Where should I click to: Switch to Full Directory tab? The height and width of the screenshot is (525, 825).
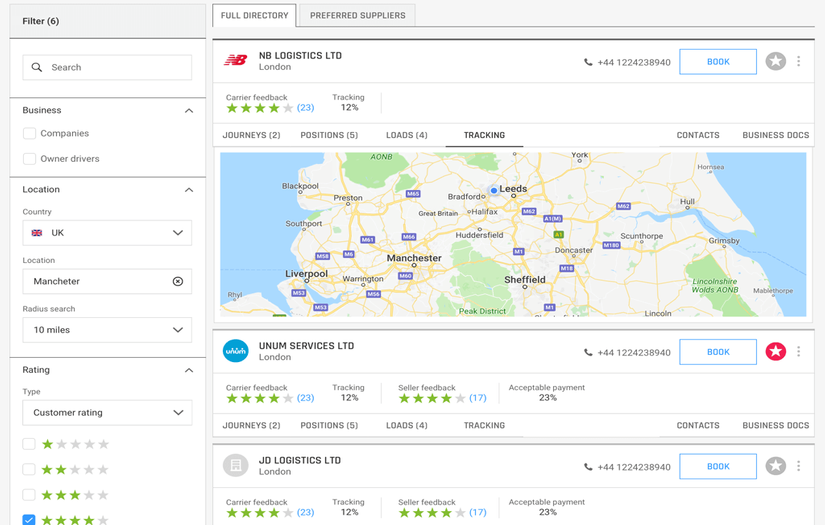255,15
